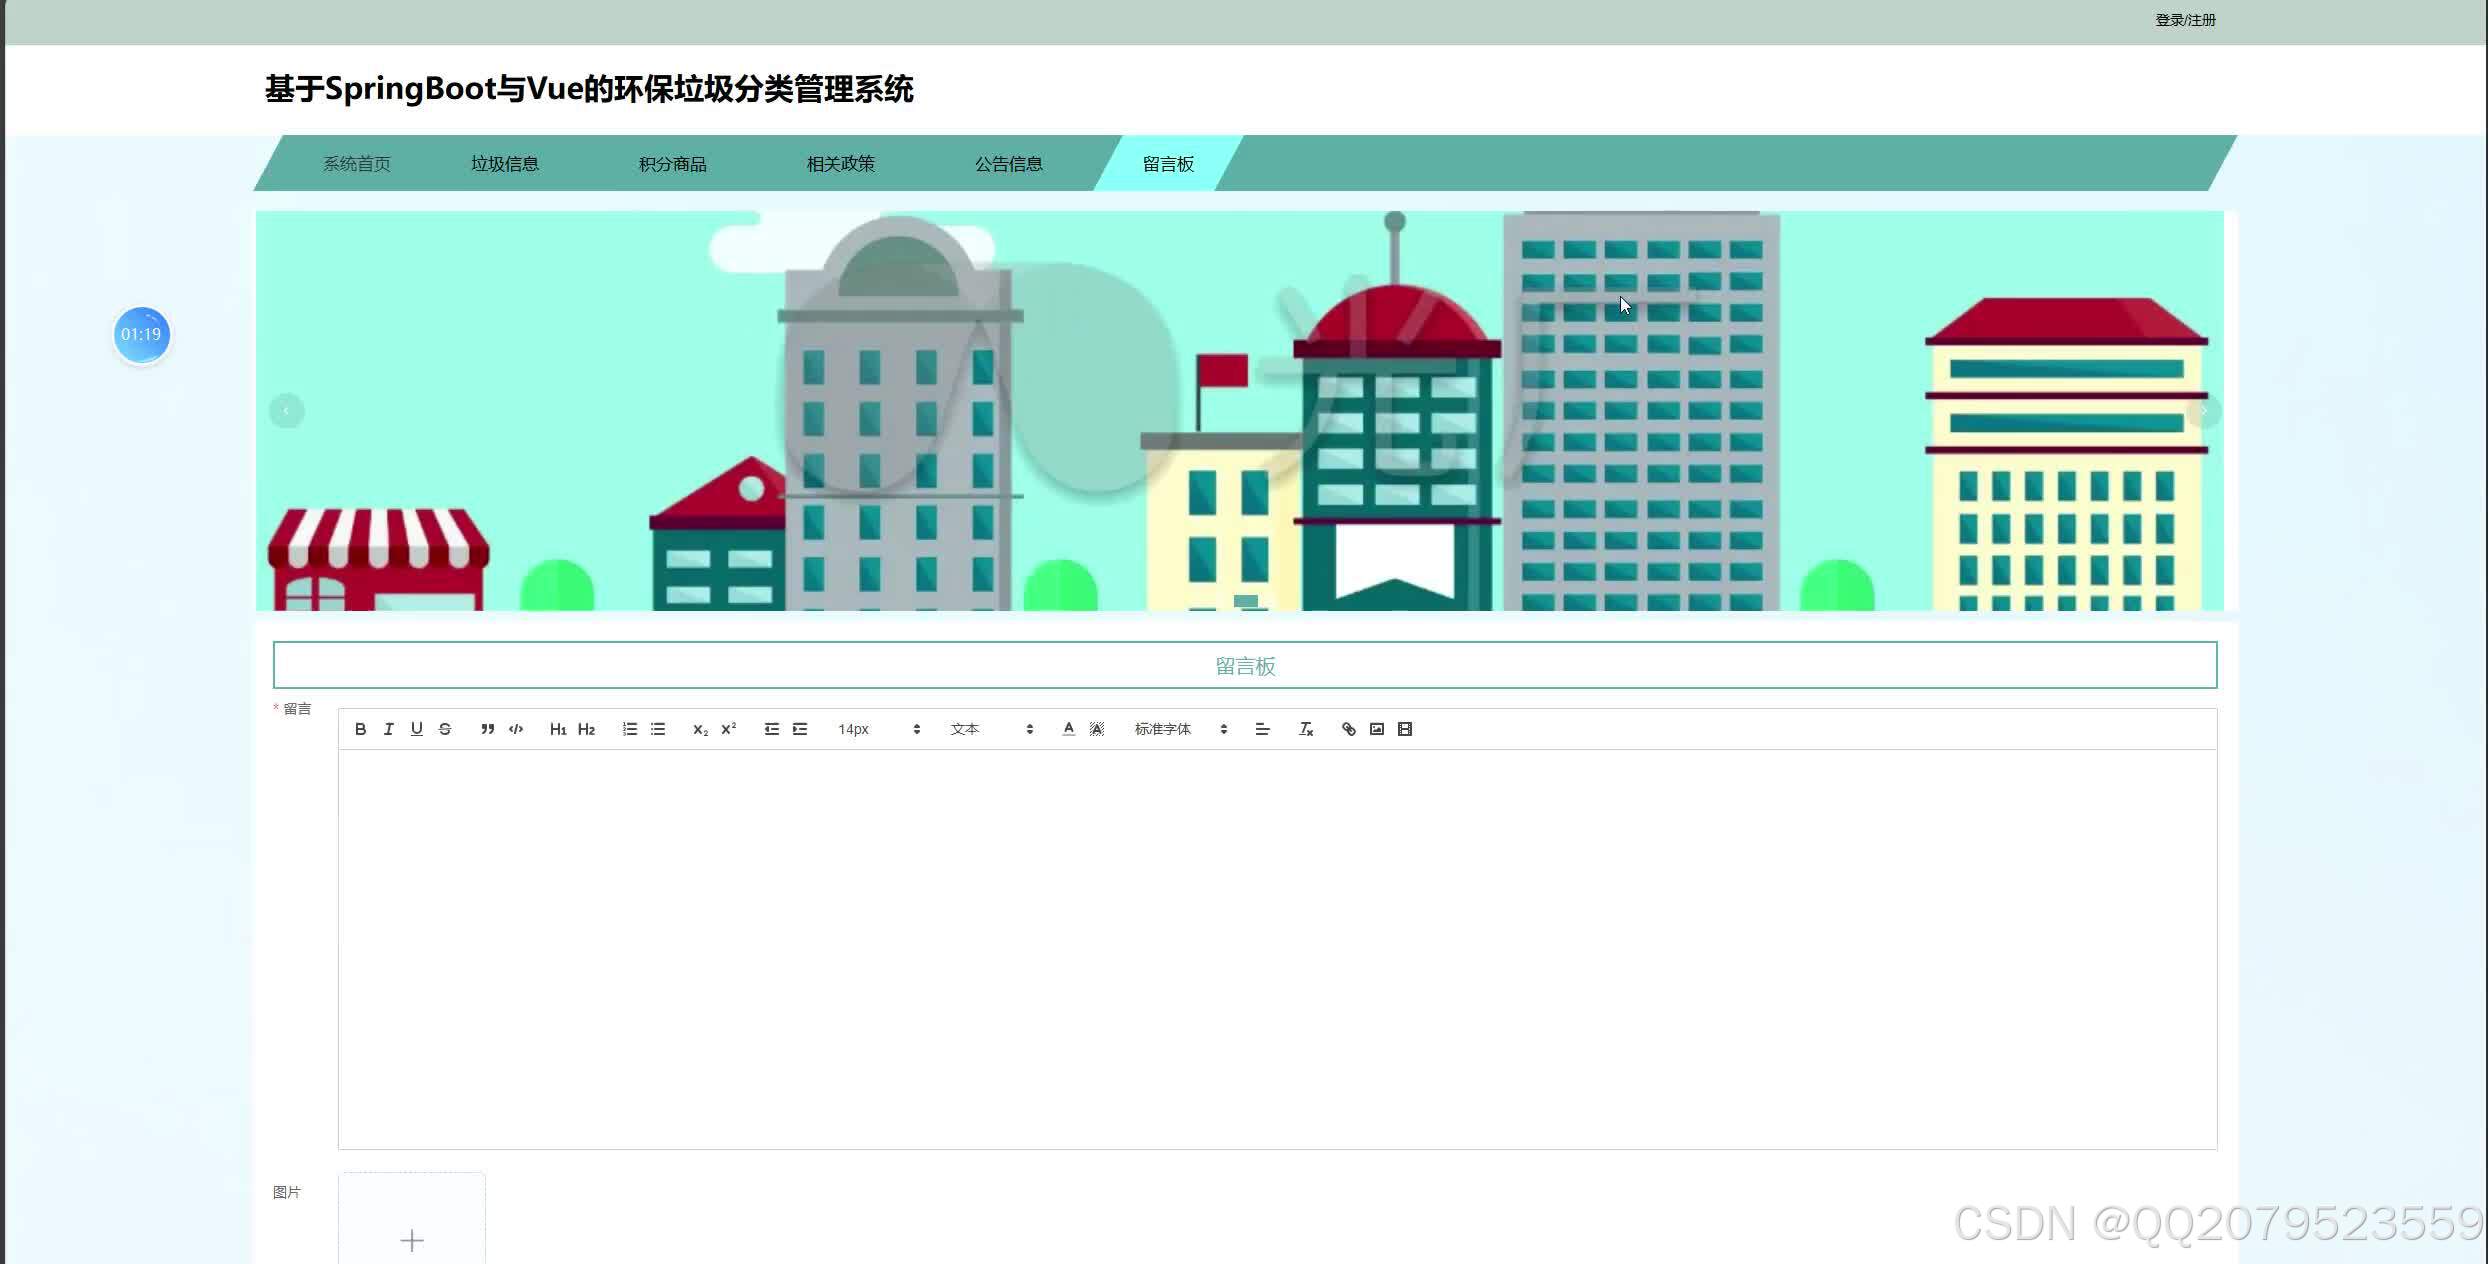2488x1264 pixels.
Task: Insert a code block with the code icon
Action: [x=516, y=729]
